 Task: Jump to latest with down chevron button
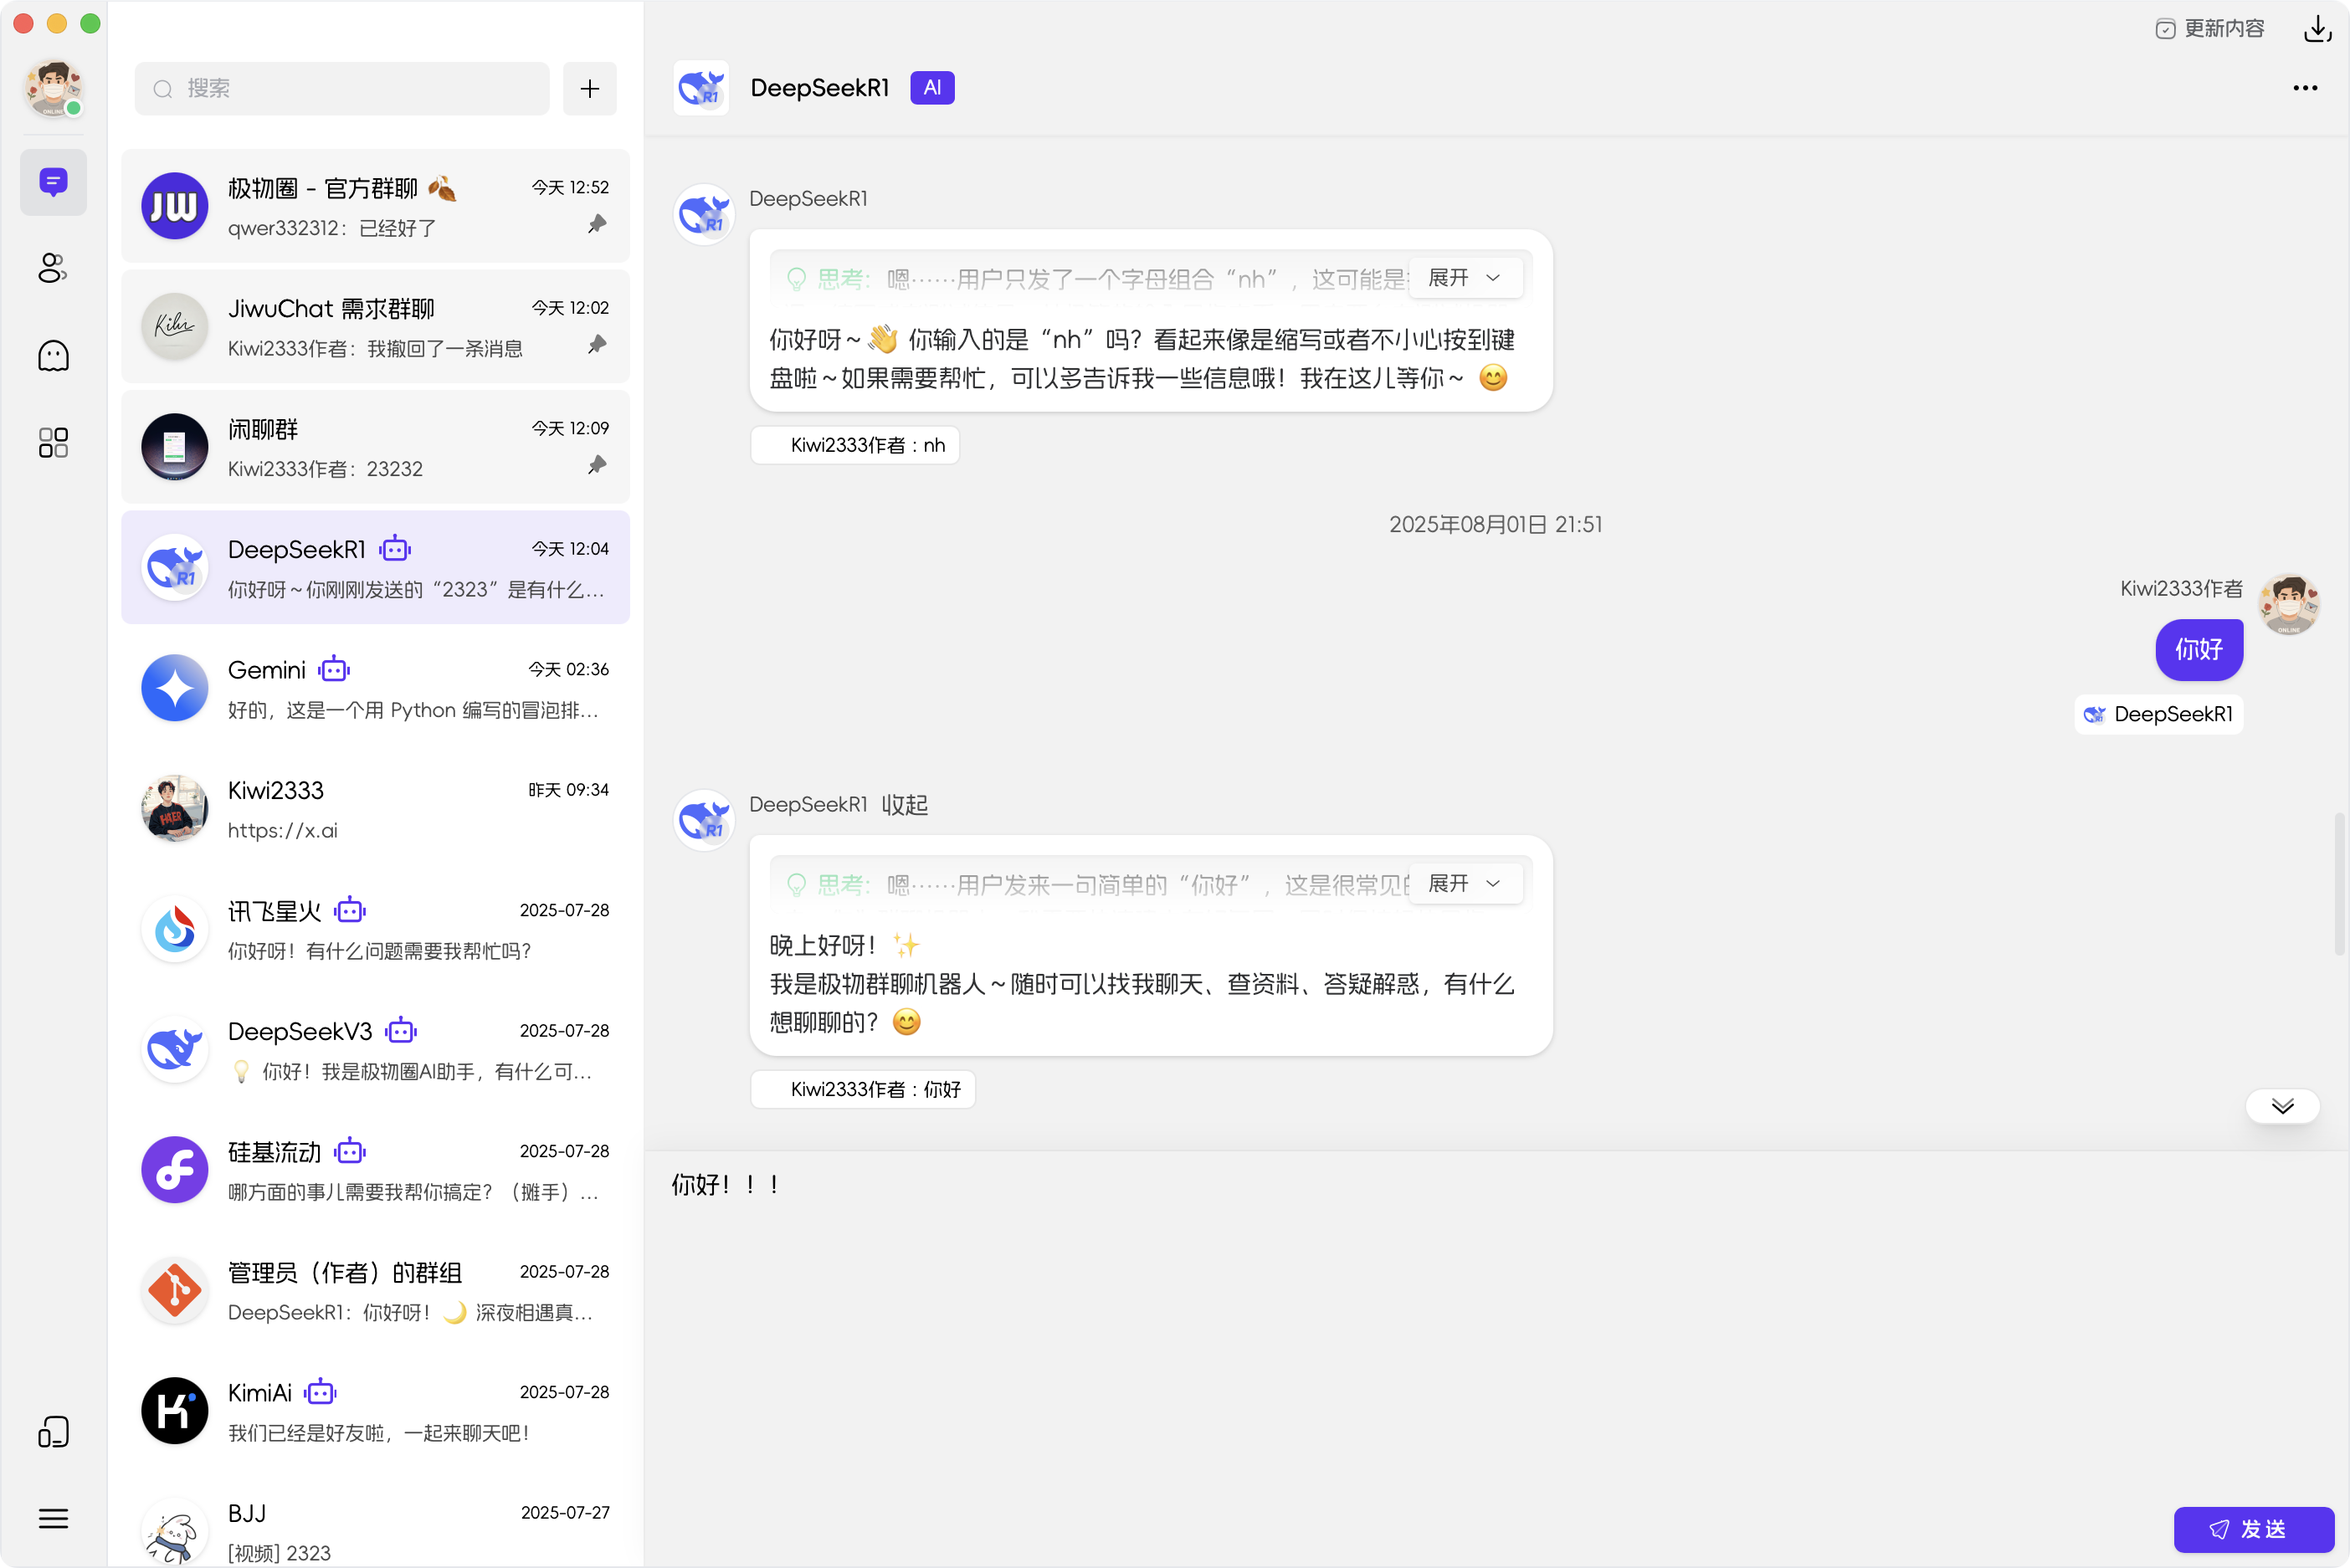point(2281,1106)
